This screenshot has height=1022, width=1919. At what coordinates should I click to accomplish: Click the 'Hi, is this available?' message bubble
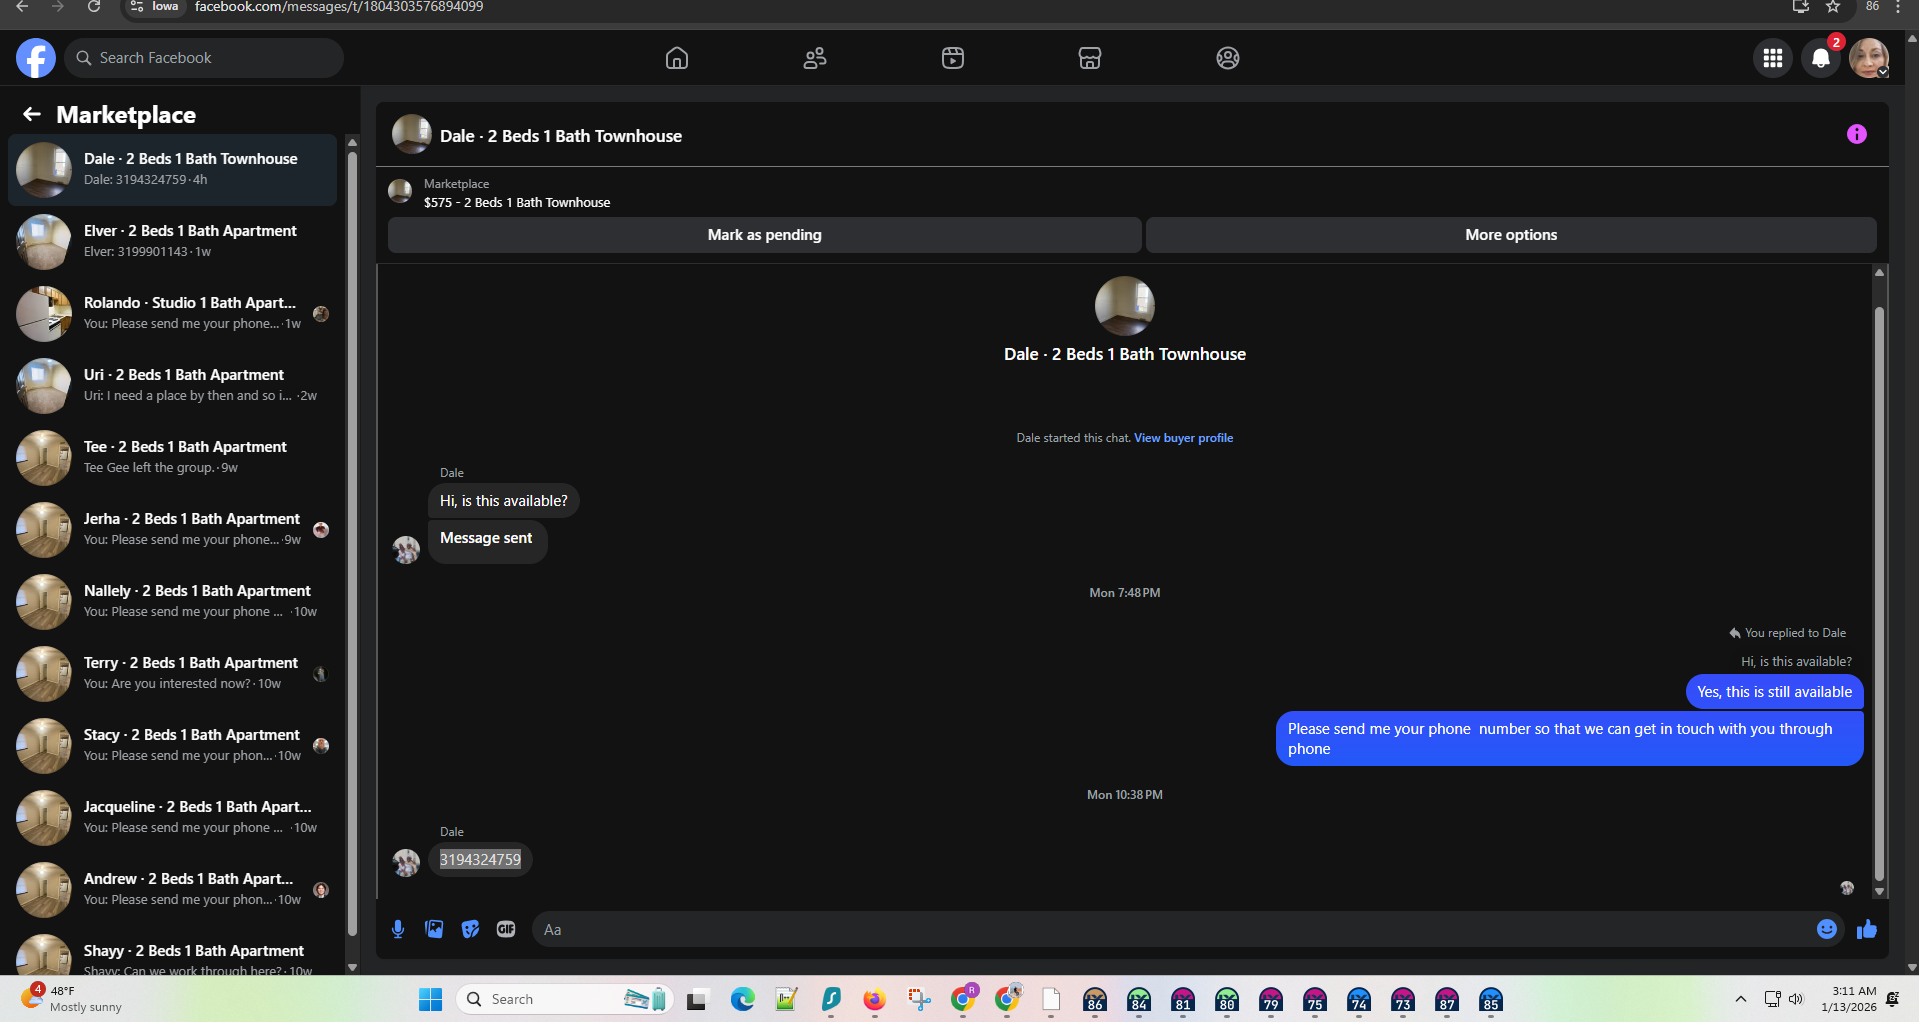pyautogui.click(x=504, y=501)
